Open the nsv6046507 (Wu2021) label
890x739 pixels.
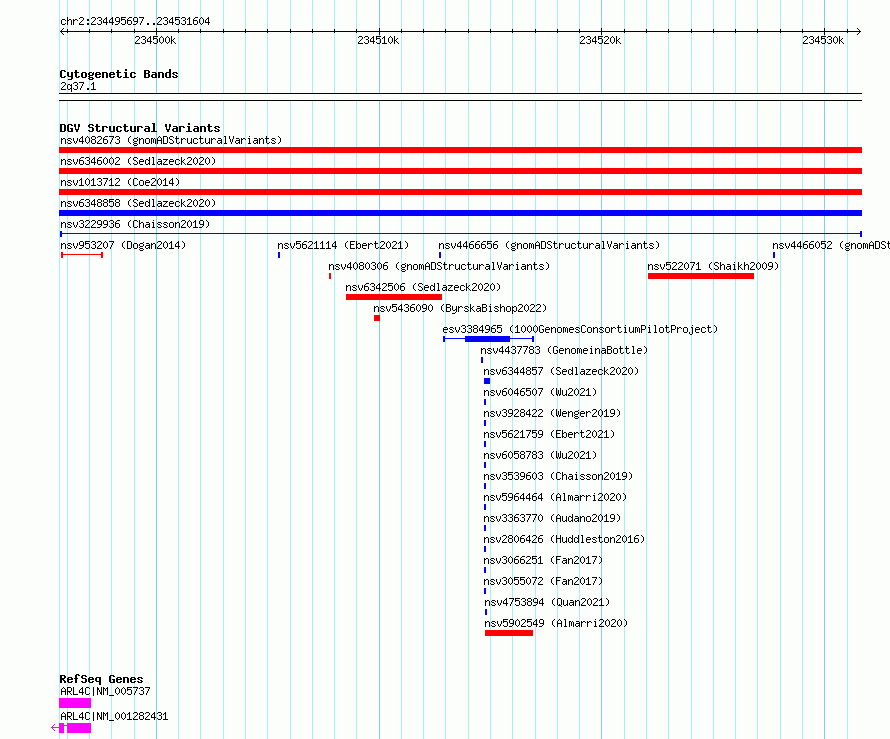(540, 392)
